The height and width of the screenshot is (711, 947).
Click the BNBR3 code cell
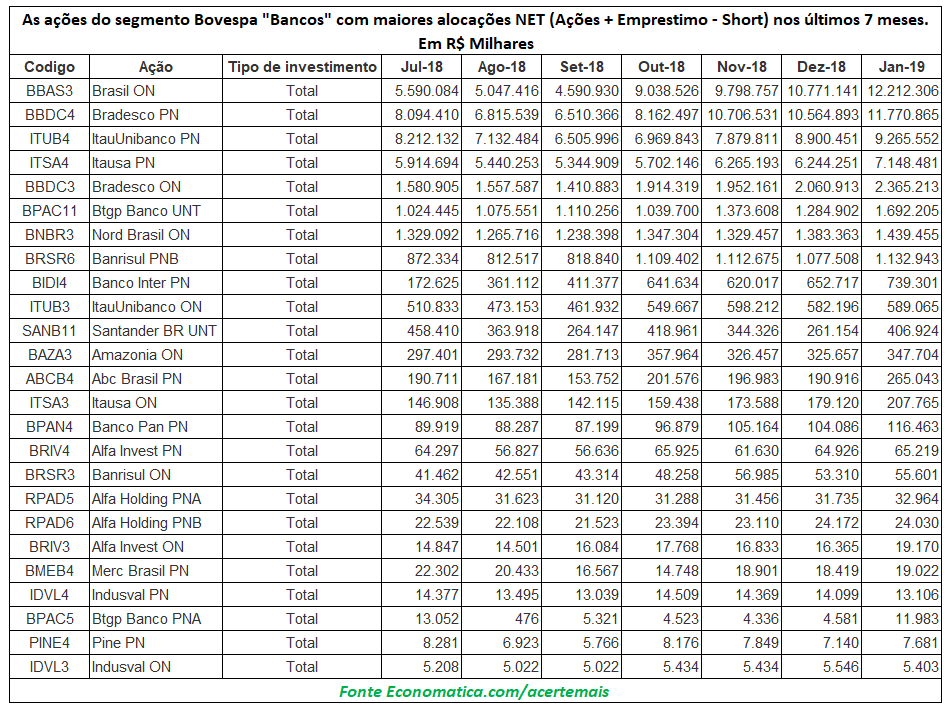50,235
